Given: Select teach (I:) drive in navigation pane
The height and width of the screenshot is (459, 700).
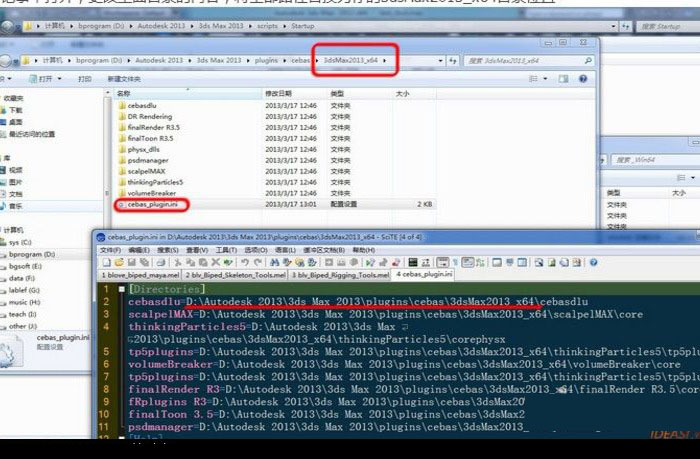Looking at the screenshot, I should pos(22,314).
